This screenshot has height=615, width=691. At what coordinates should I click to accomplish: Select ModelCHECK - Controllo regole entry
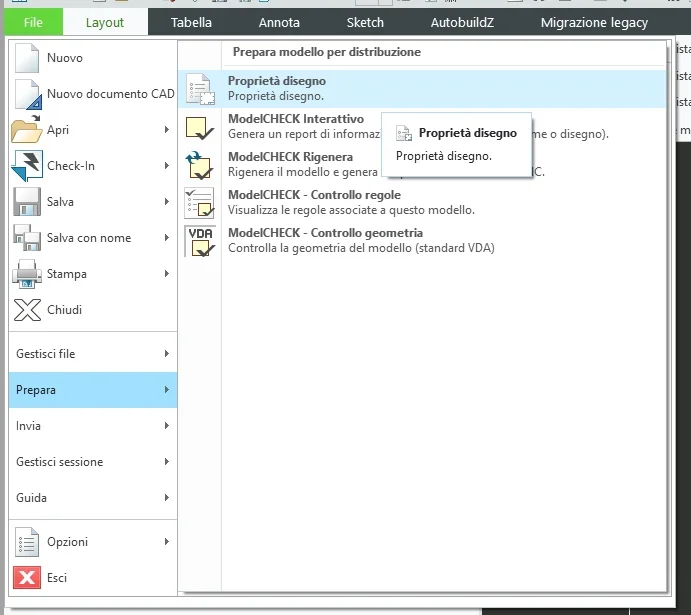click(x=314, y=202)
